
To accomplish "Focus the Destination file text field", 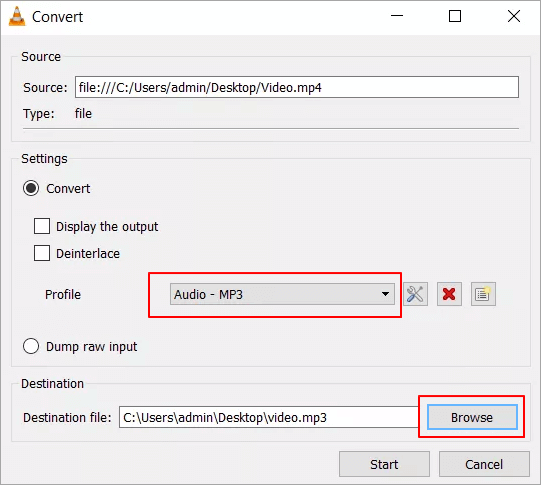I will tap(269, 417).
